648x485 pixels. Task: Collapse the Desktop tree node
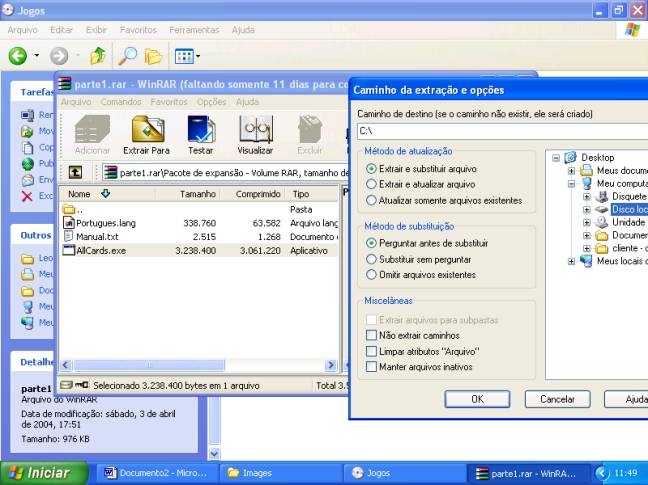tap(556, 158)
